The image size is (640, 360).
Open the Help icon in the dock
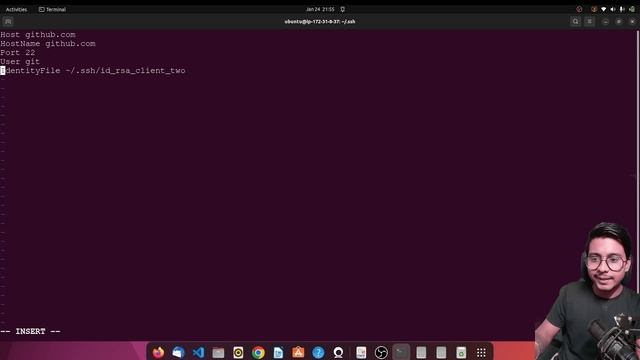318,352
